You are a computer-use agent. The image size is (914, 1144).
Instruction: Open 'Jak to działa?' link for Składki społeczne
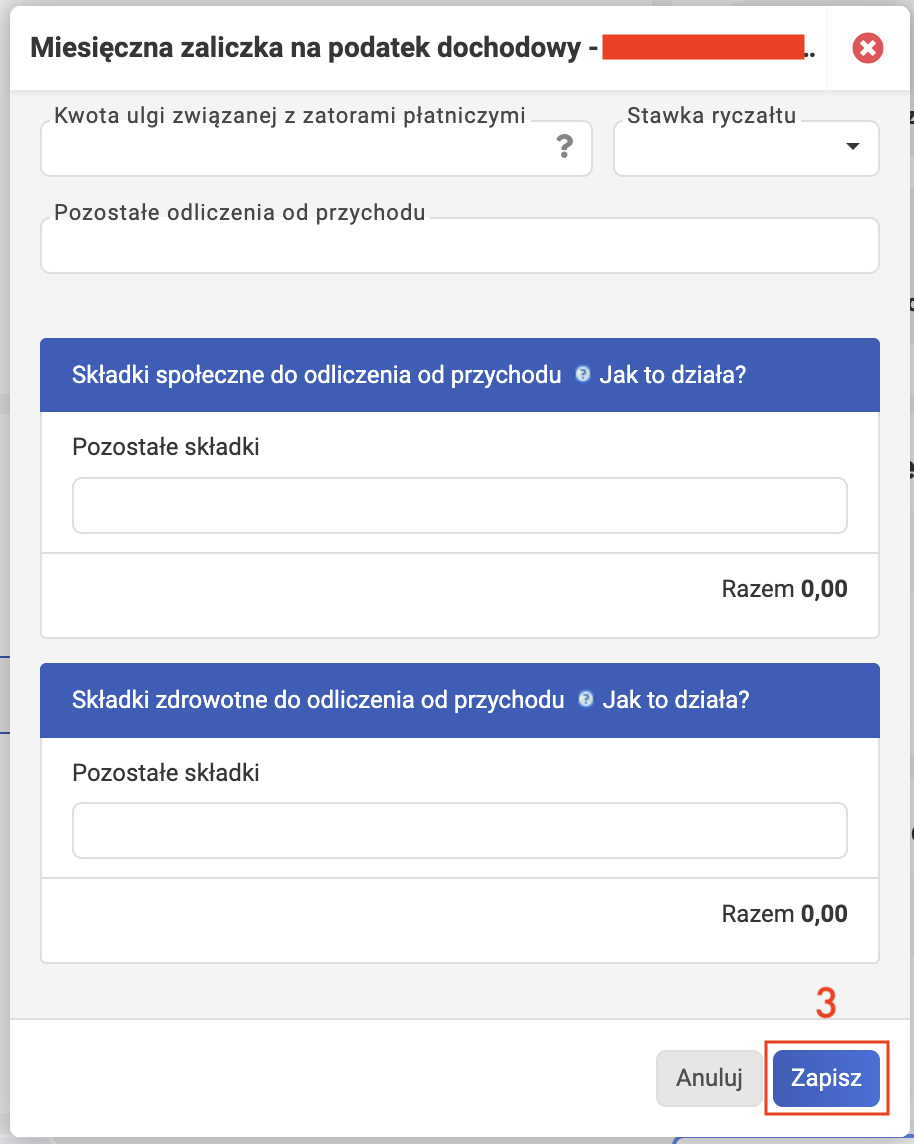(x=673, y=375)
